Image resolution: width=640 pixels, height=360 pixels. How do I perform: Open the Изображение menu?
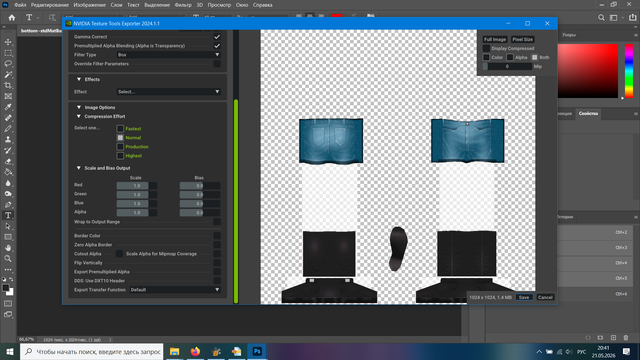89,5
